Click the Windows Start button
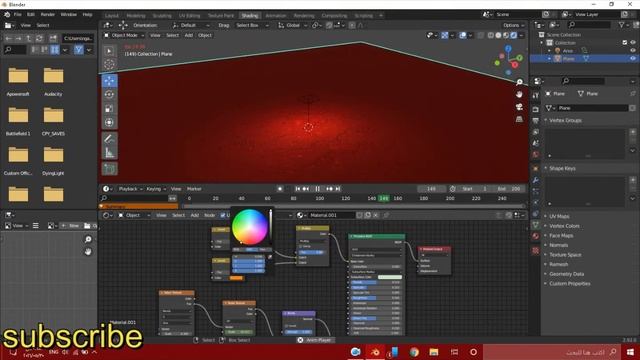Viewport: 640px width, 360px height. click(630, 352)
